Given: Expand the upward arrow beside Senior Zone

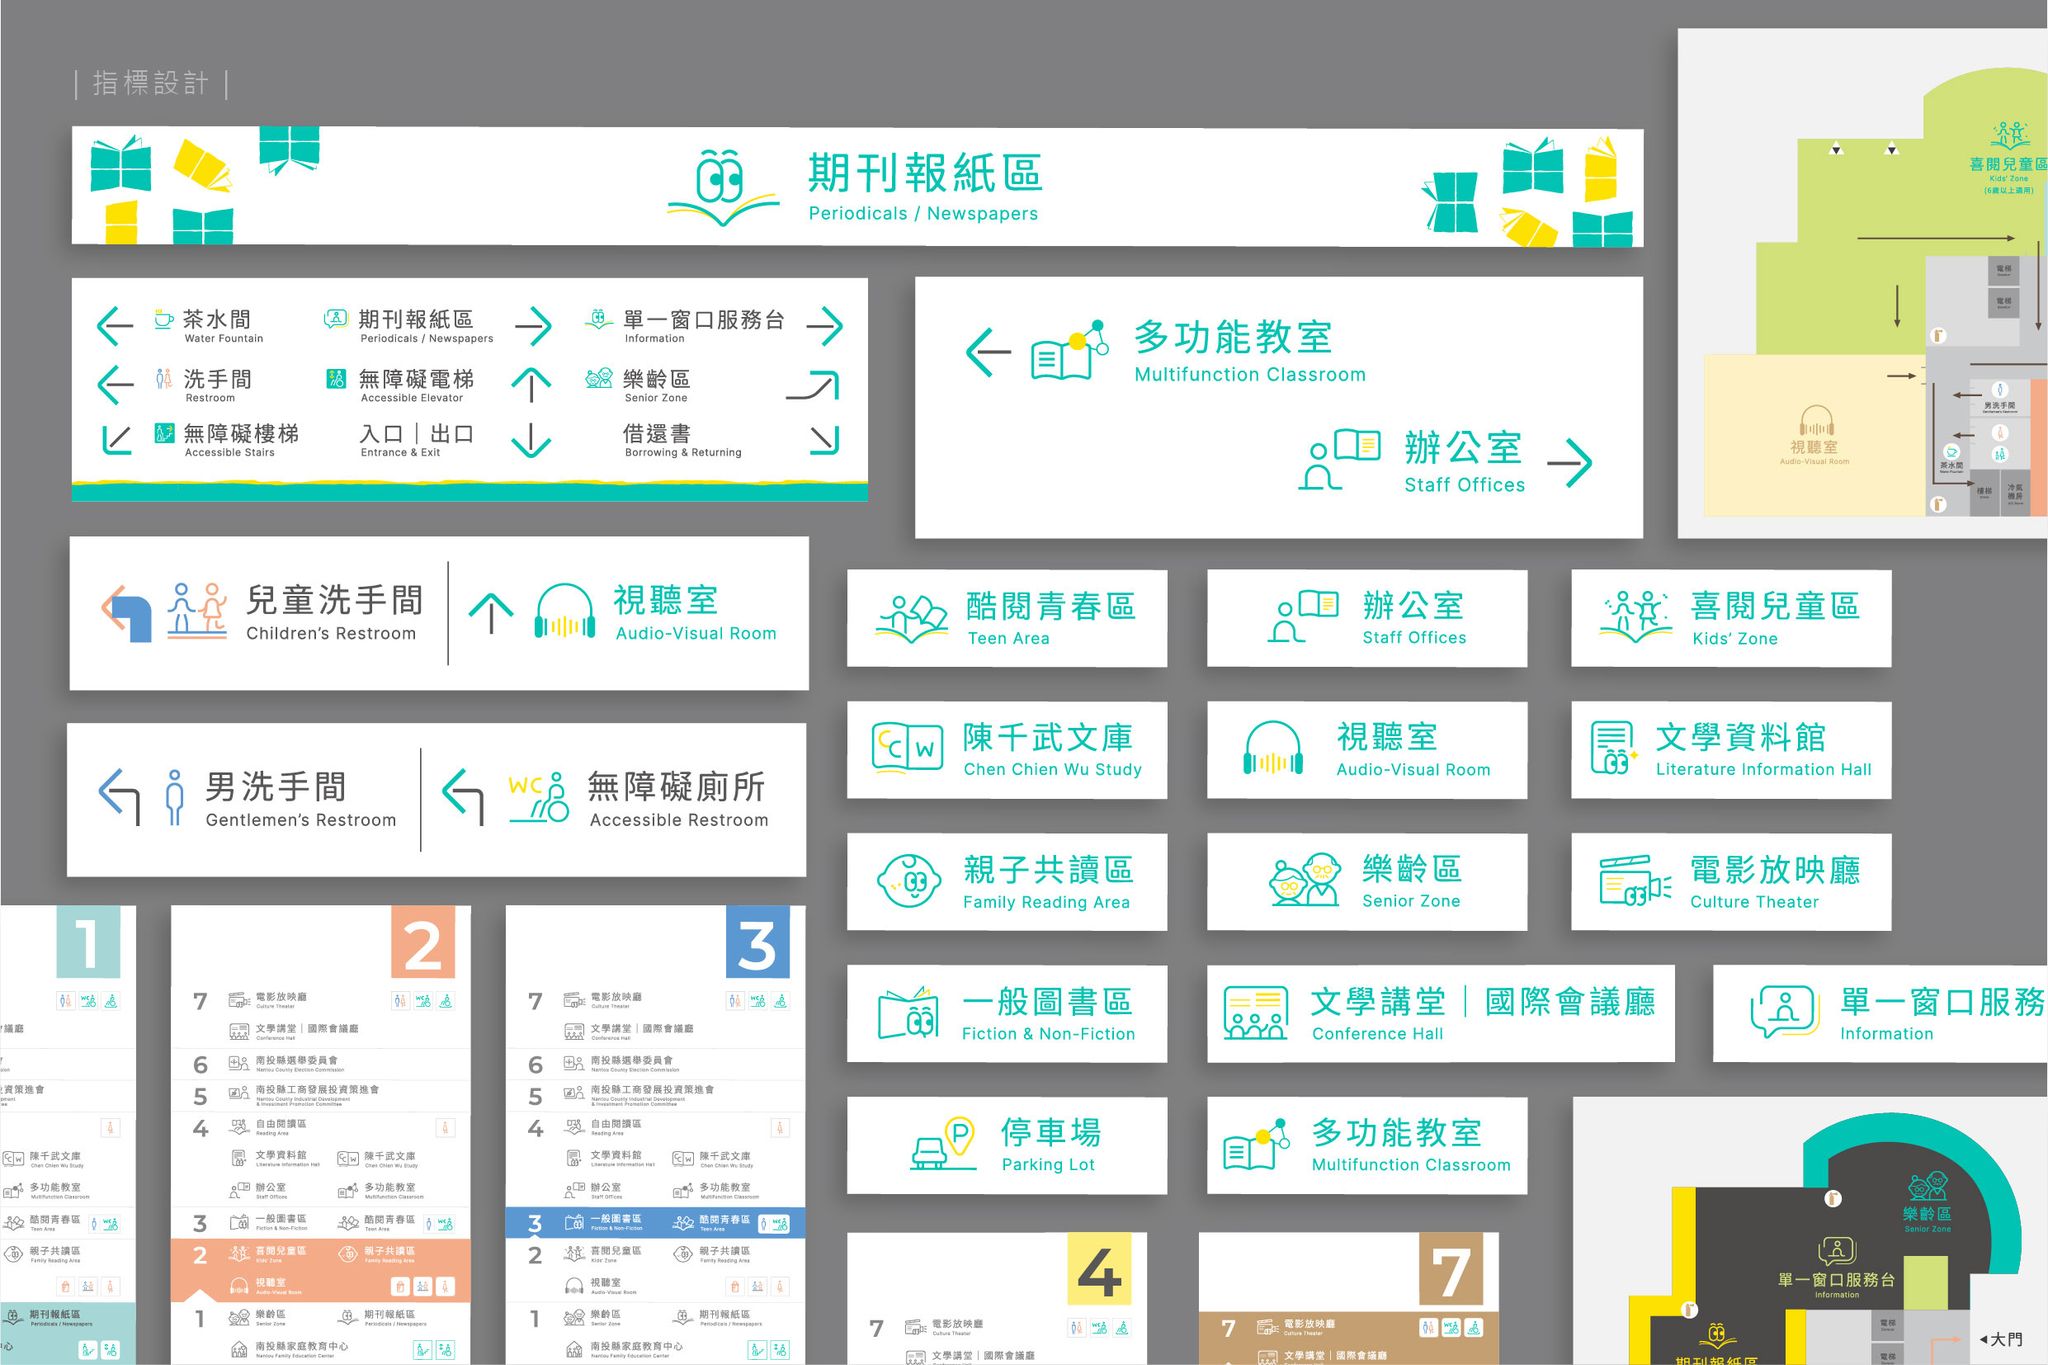Looking at the screenshot, I should (533, 383).
